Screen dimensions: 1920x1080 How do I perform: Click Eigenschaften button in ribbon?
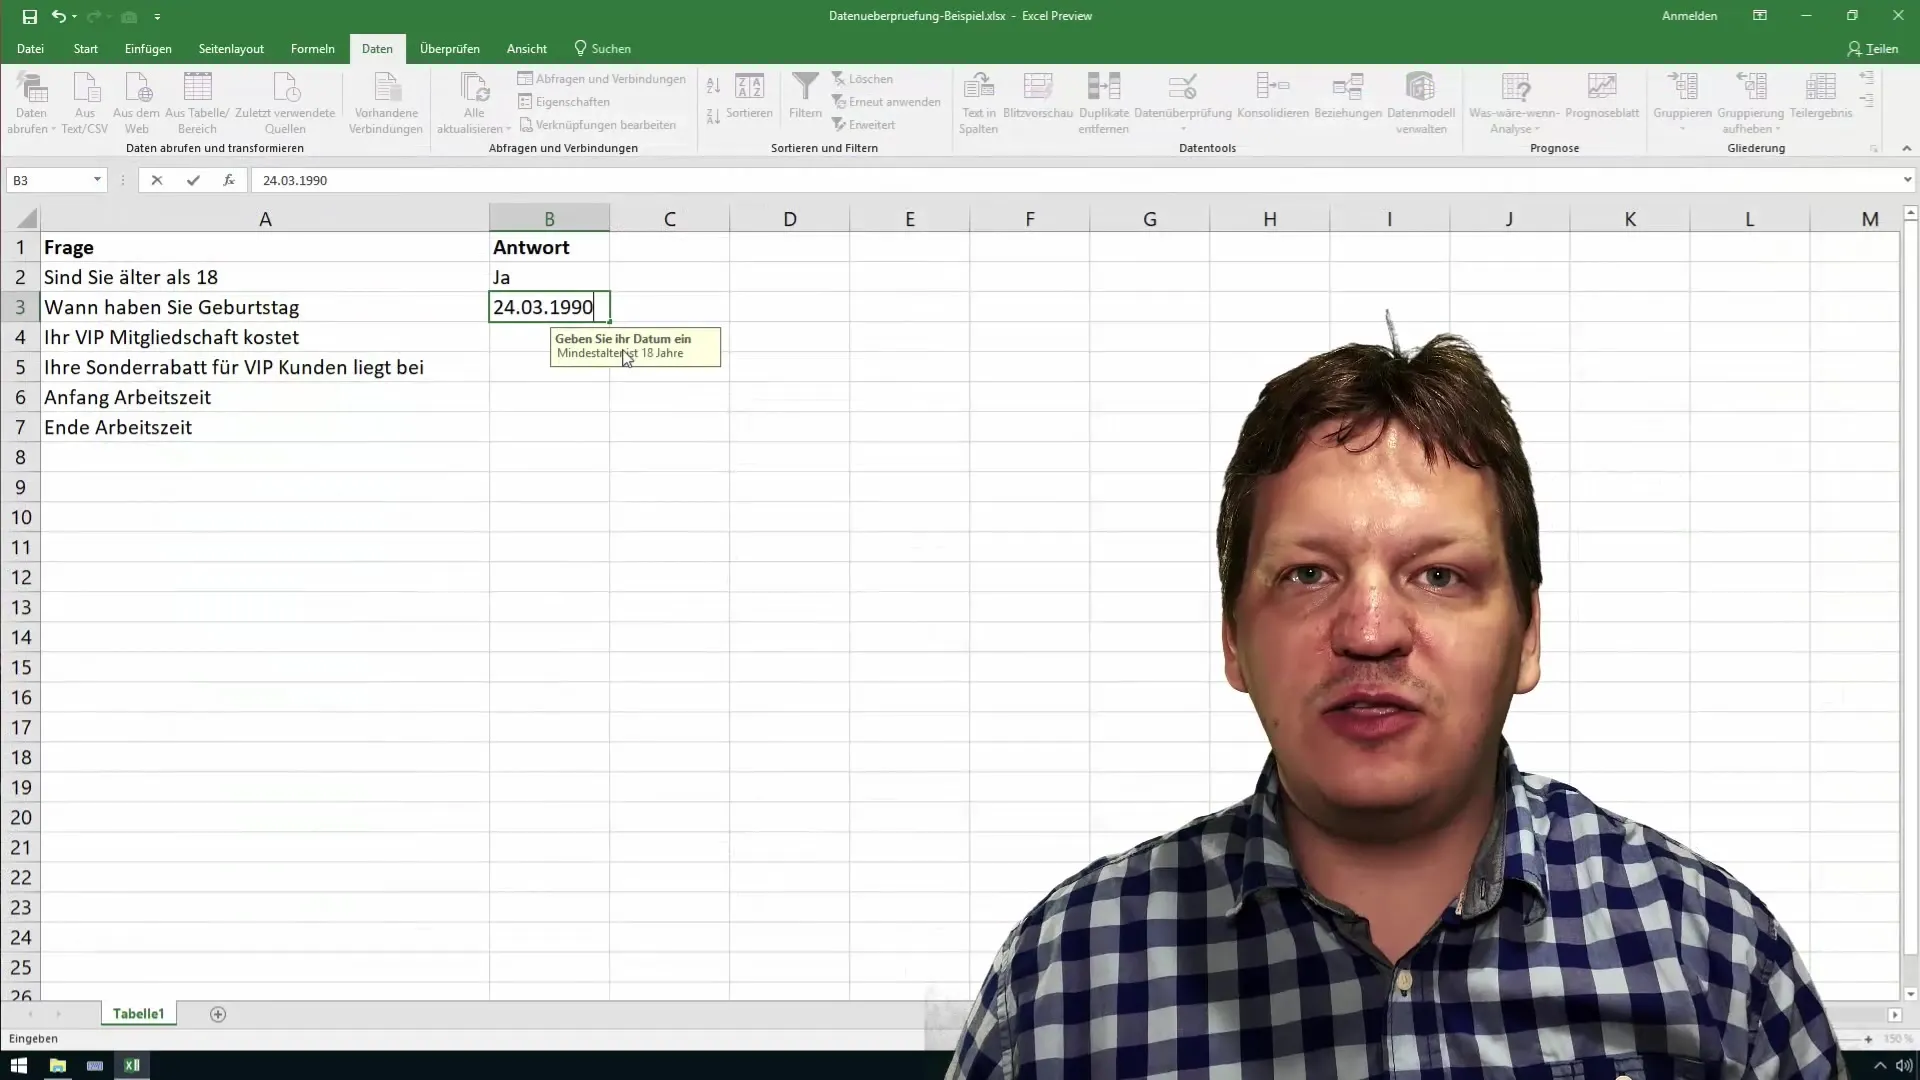pyautogui.click(x=564, y=102)
